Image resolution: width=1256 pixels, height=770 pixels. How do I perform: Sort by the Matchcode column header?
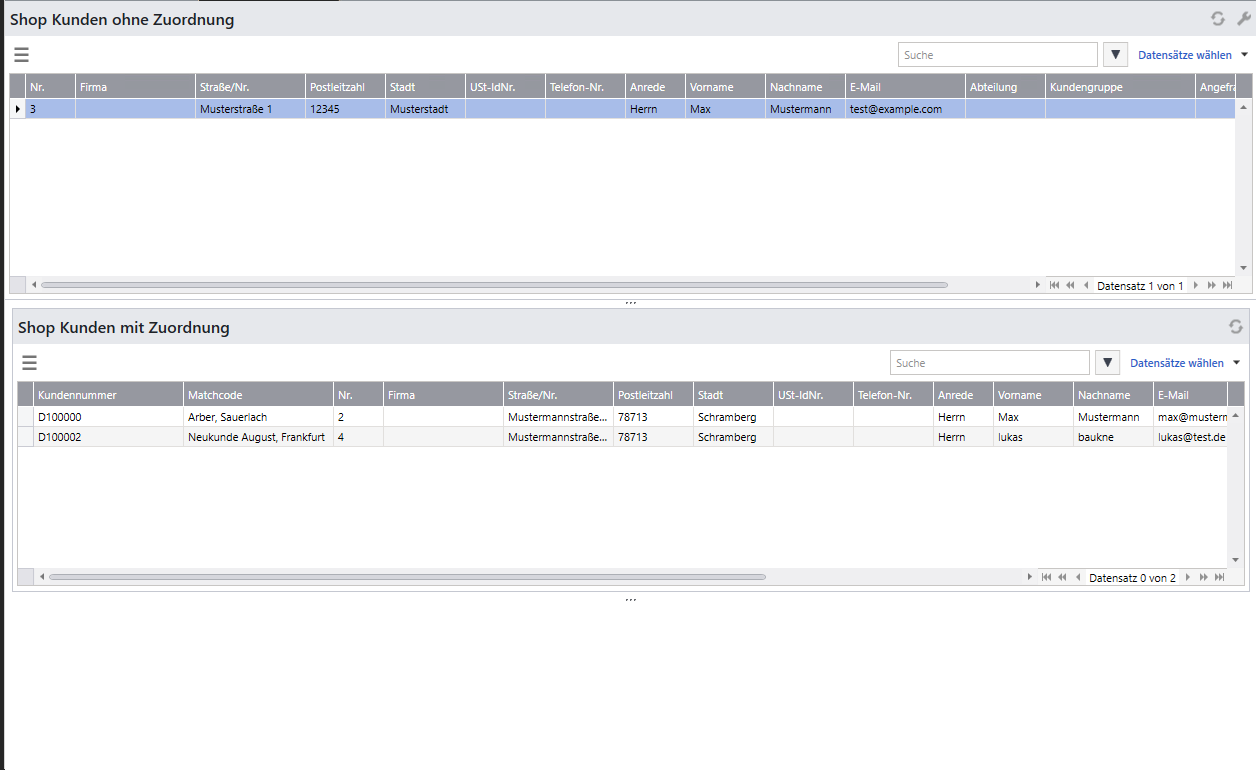click(x=257, y=395)
